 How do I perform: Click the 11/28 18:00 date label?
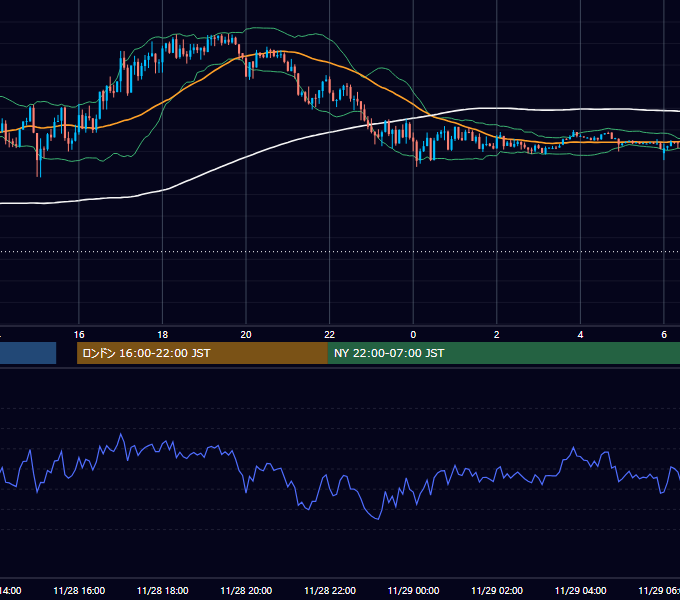(x=163, y=591)
